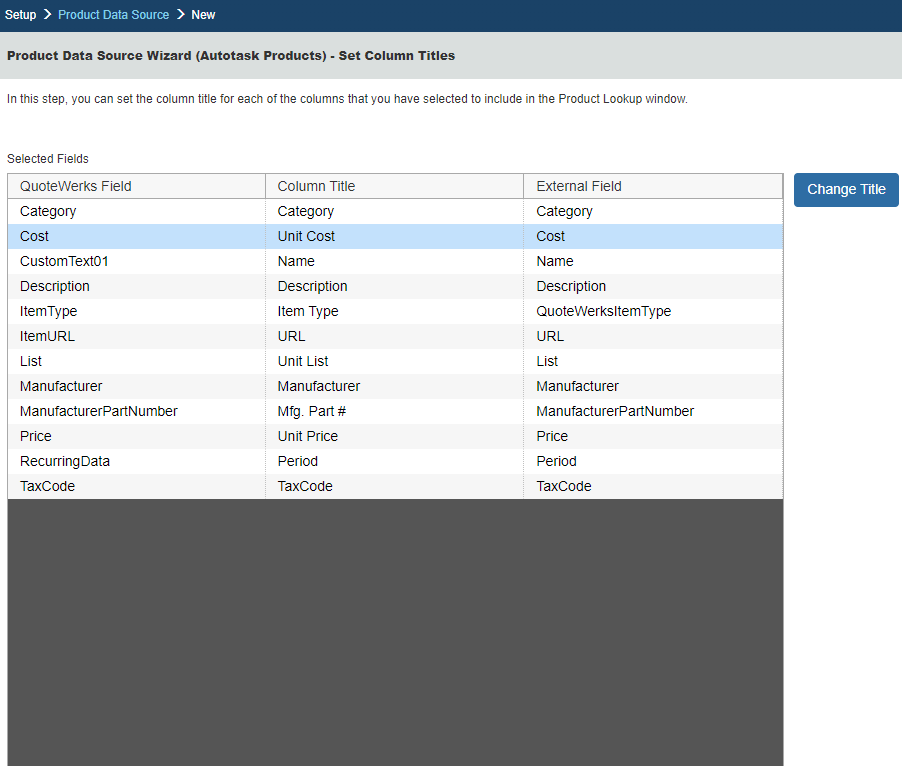Click the Mfg. Part # title cell

(x=312, y=412)
